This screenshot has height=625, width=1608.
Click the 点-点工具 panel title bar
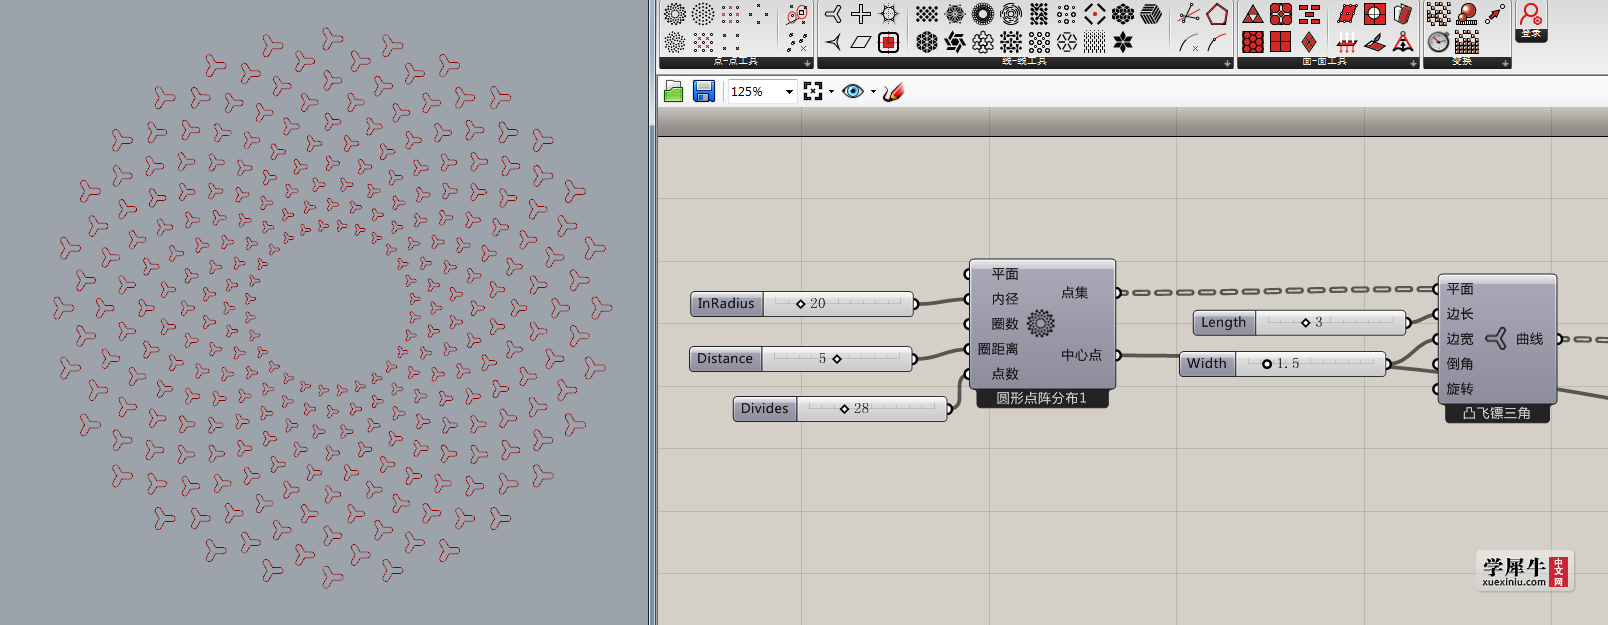point(735,62)
